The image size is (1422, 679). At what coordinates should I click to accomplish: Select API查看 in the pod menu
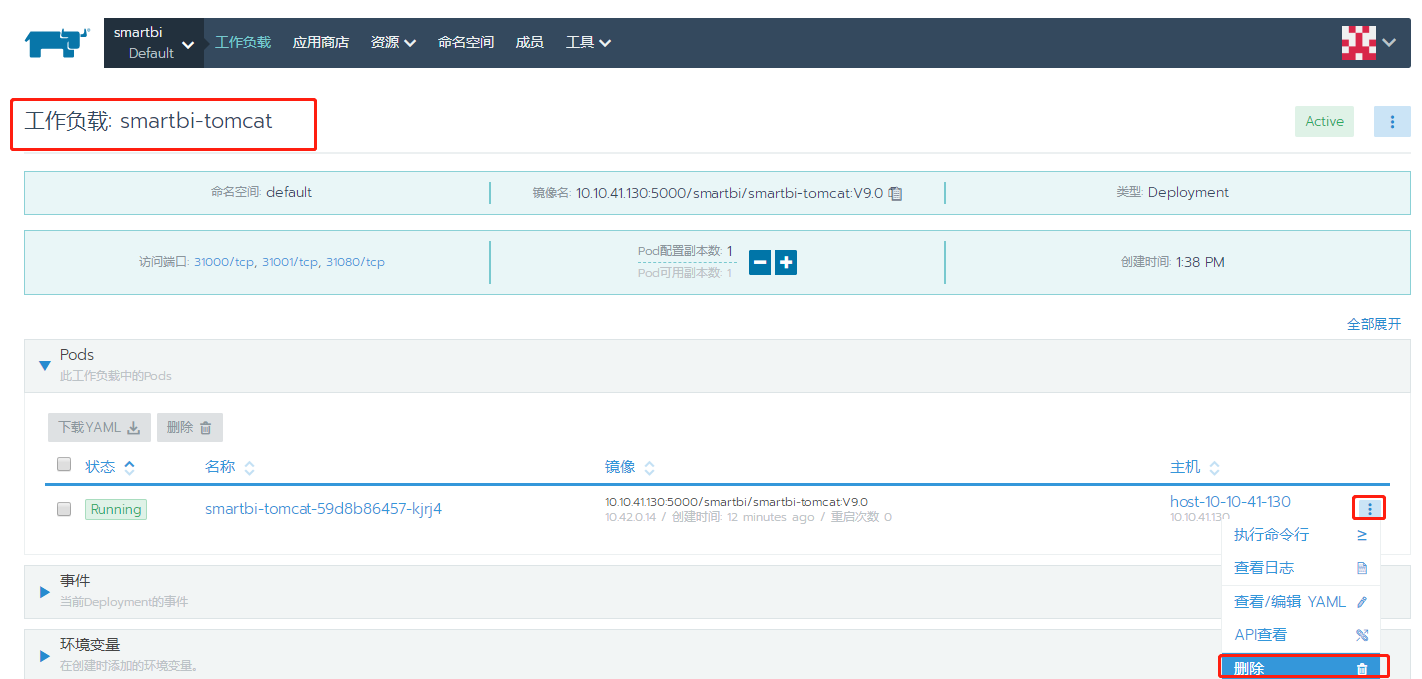(1300, 635)
